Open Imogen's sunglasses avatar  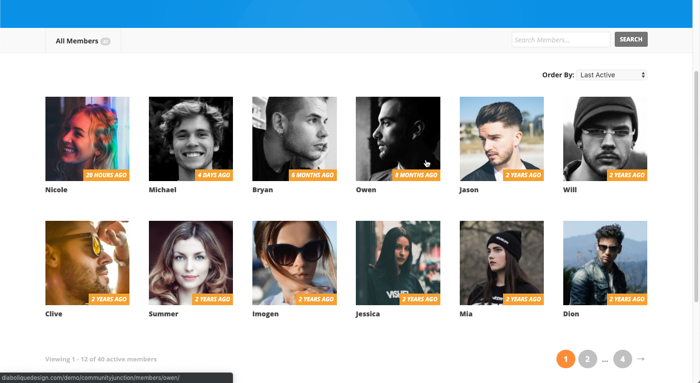coord(294,263)
